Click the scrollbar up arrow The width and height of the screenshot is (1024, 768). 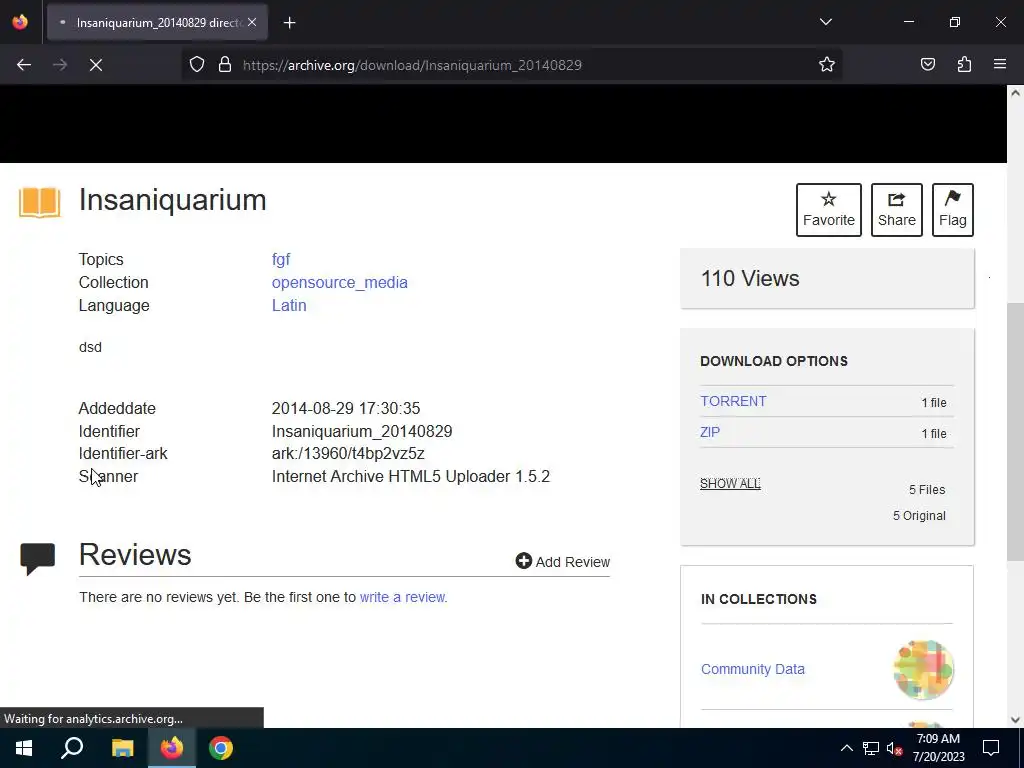pos(1016,93)
